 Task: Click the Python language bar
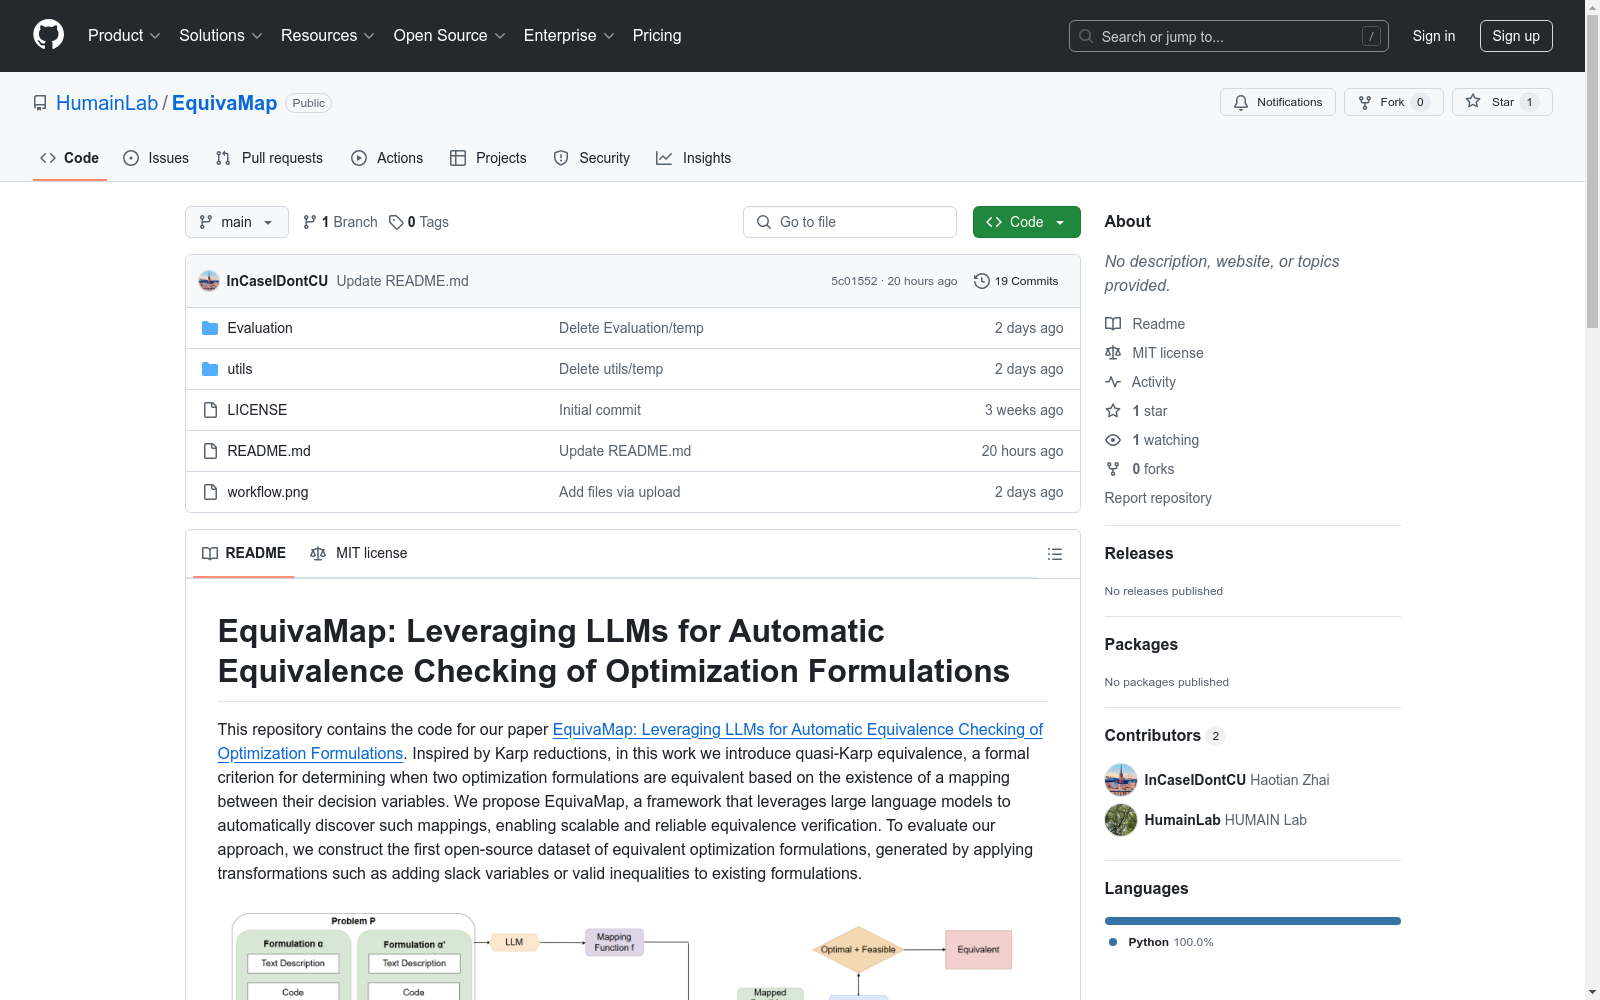pos(1253,921)
